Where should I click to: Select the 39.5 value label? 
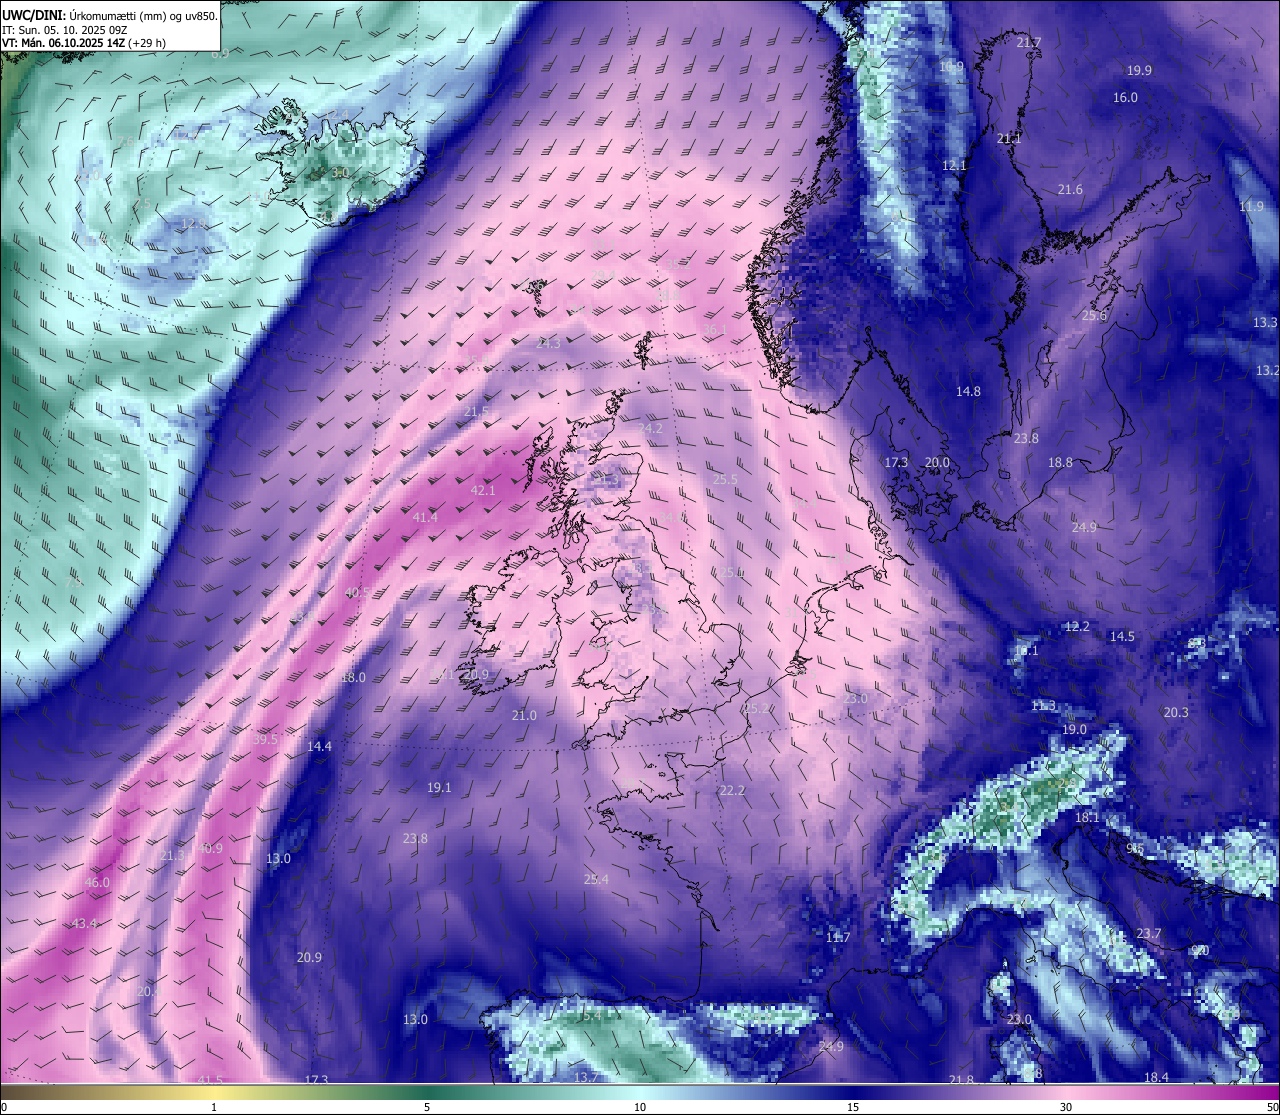265,739
